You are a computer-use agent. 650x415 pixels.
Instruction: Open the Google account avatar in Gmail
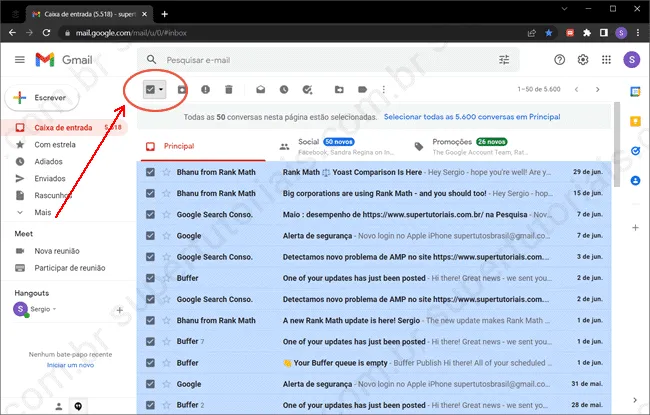coord(631,60)
